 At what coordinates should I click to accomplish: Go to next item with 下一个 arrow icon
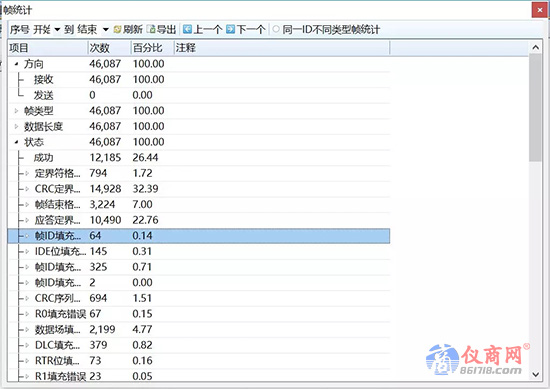230,29
